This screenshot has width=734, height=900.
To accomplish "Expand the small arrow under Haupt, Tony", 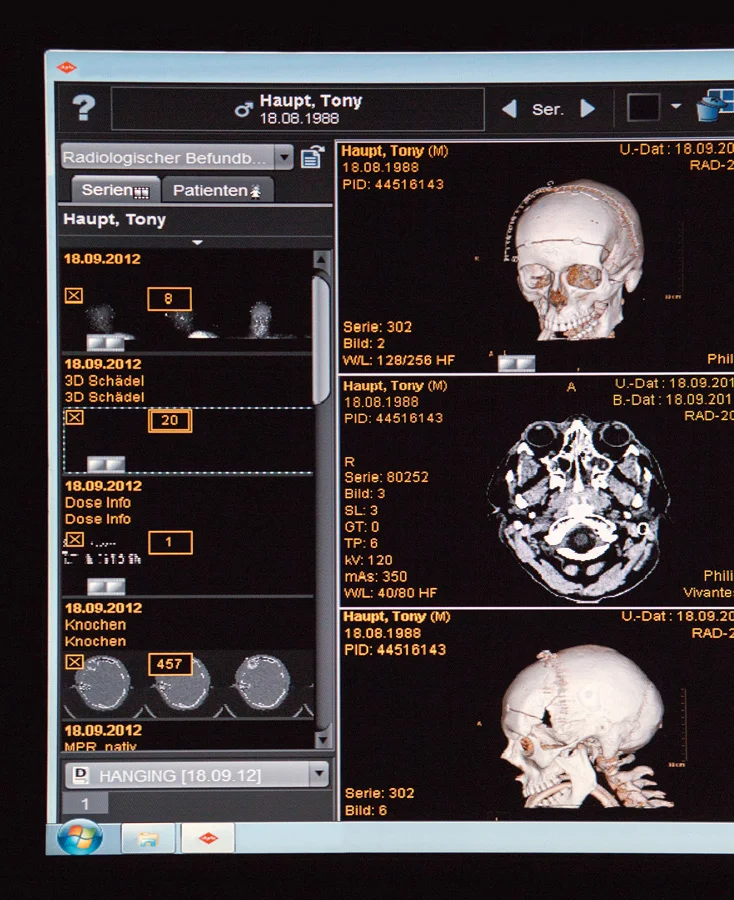I will click(x=197, y=242).
